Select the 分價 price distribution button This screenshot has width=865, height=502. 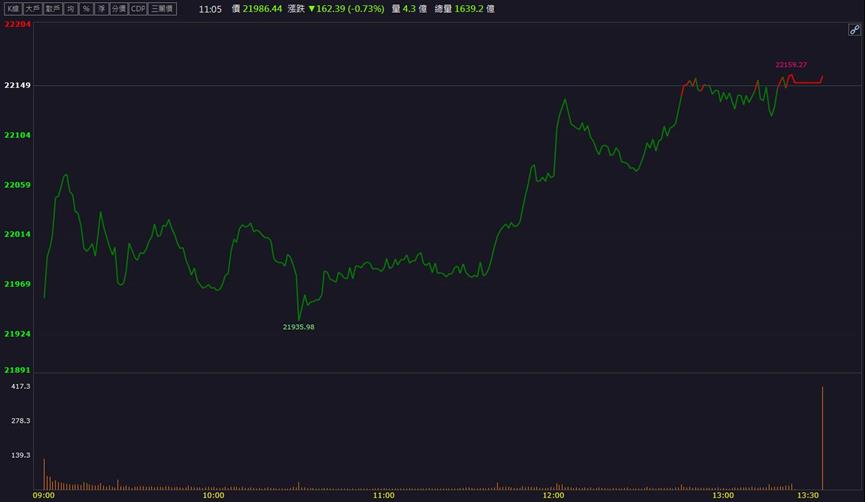pyautogui.click(x=119, y=9)
